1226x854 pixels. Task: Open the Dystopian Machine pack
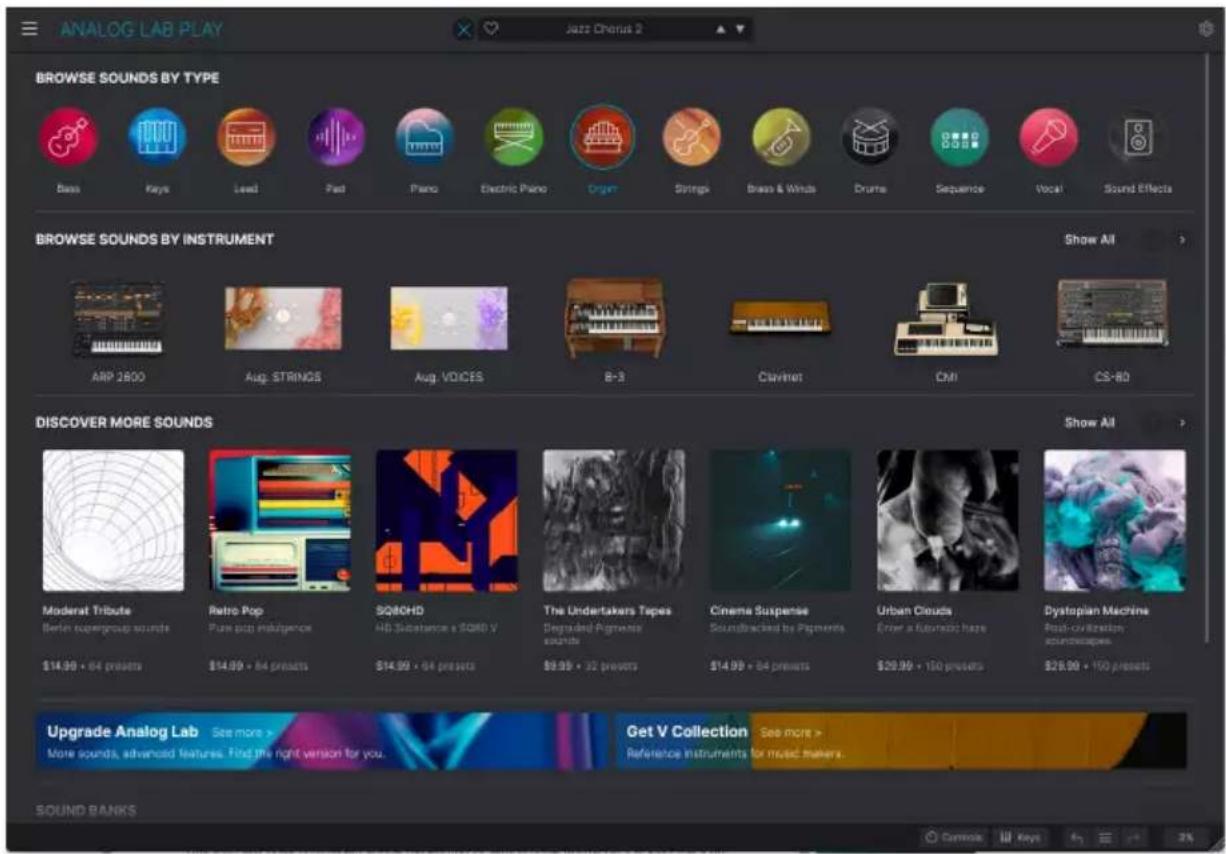(x=1115, y=521)
